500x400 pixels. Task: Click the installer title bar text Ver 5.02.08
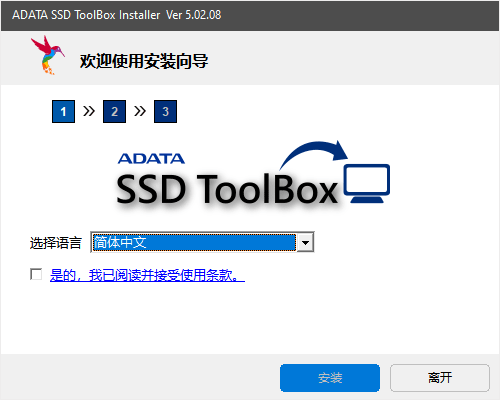(x=194, y=15)
